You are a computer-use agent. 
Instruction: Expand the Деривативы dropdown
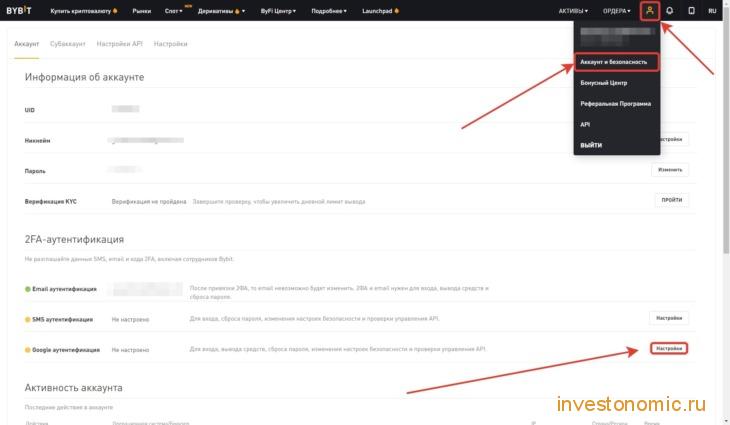221,11
